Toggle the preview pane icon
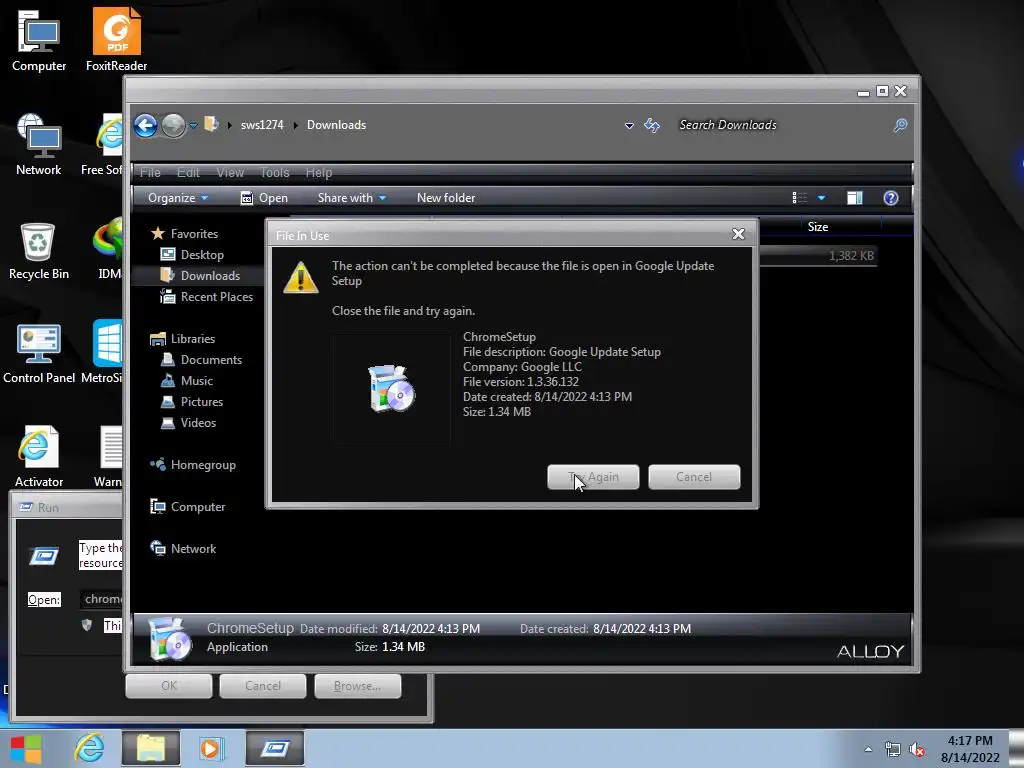This screenshot has height=768, width=1024. (x=854, y=198)
